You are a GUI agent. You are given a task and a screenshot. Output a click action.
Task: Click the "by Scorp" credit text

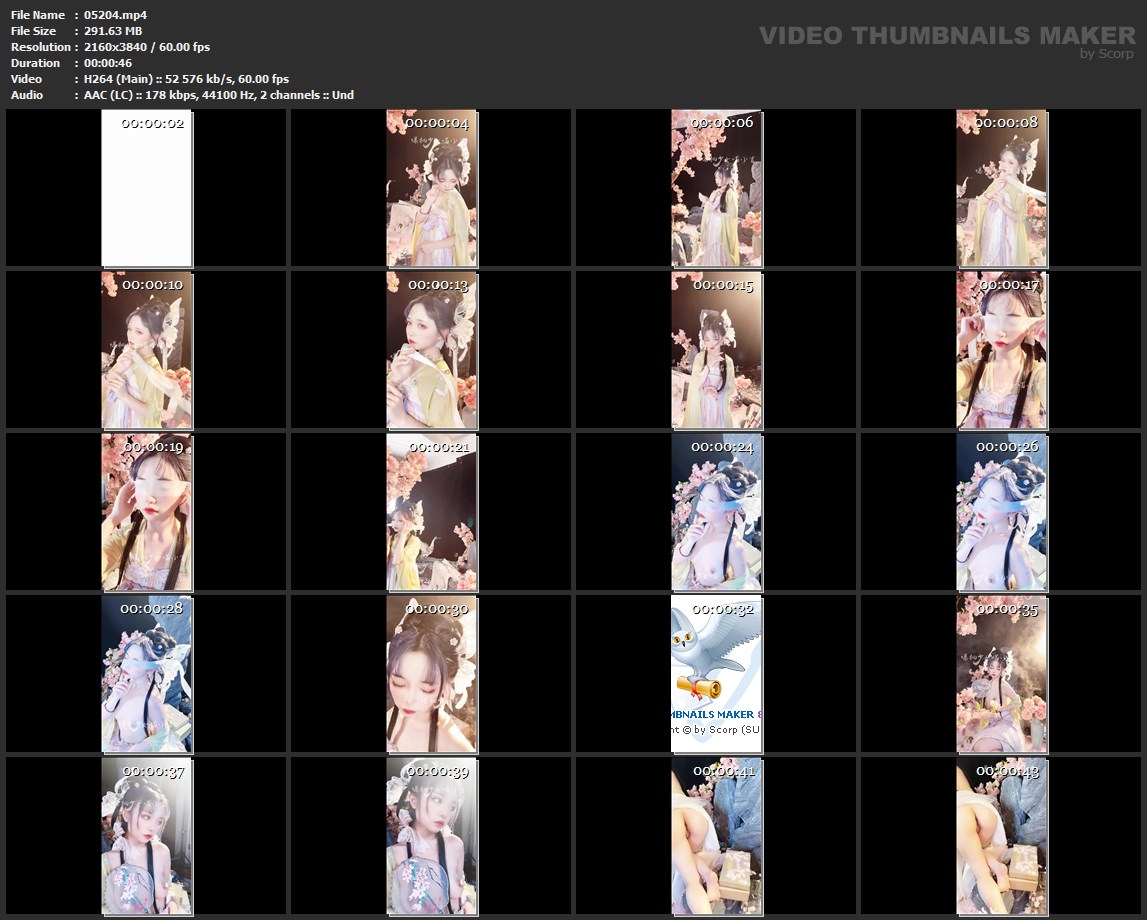(1107, 54)
